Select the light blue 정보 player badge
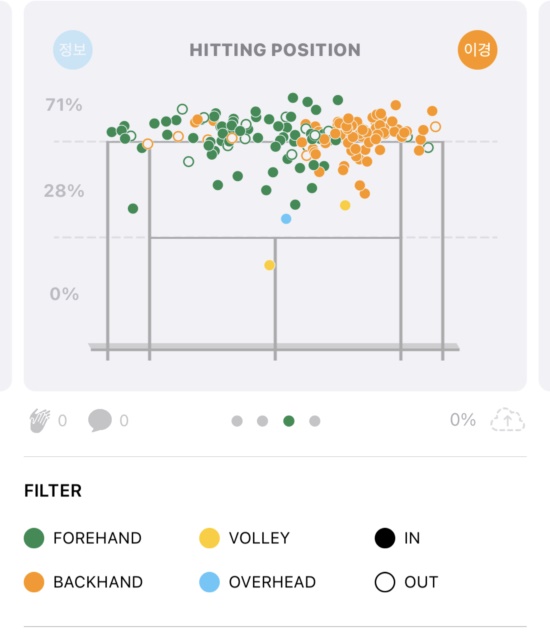This screenshot has width=550, height=641. coord(73,50)
